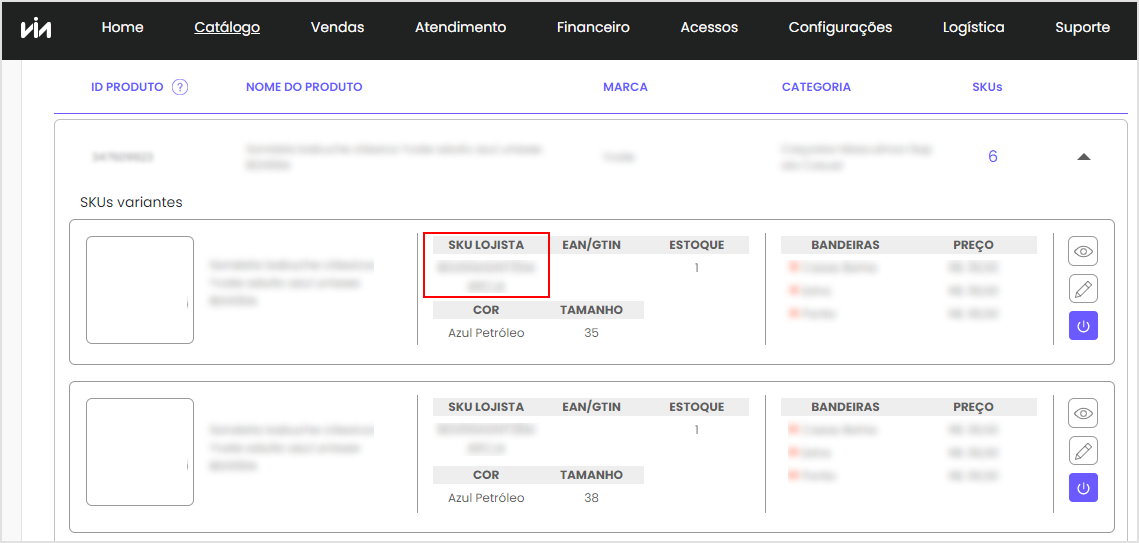Open the Acessos menu
Screen dimensions: 1139x543
point(710,28)
